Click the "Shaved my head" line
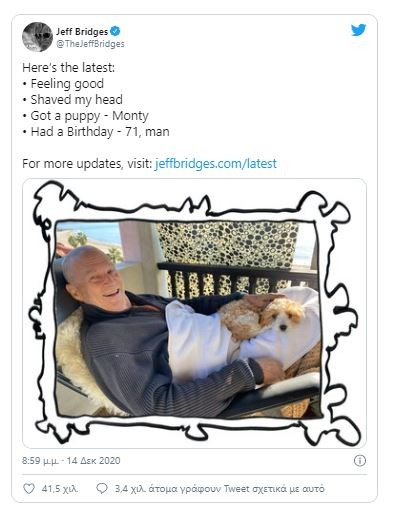 [77, 100]
